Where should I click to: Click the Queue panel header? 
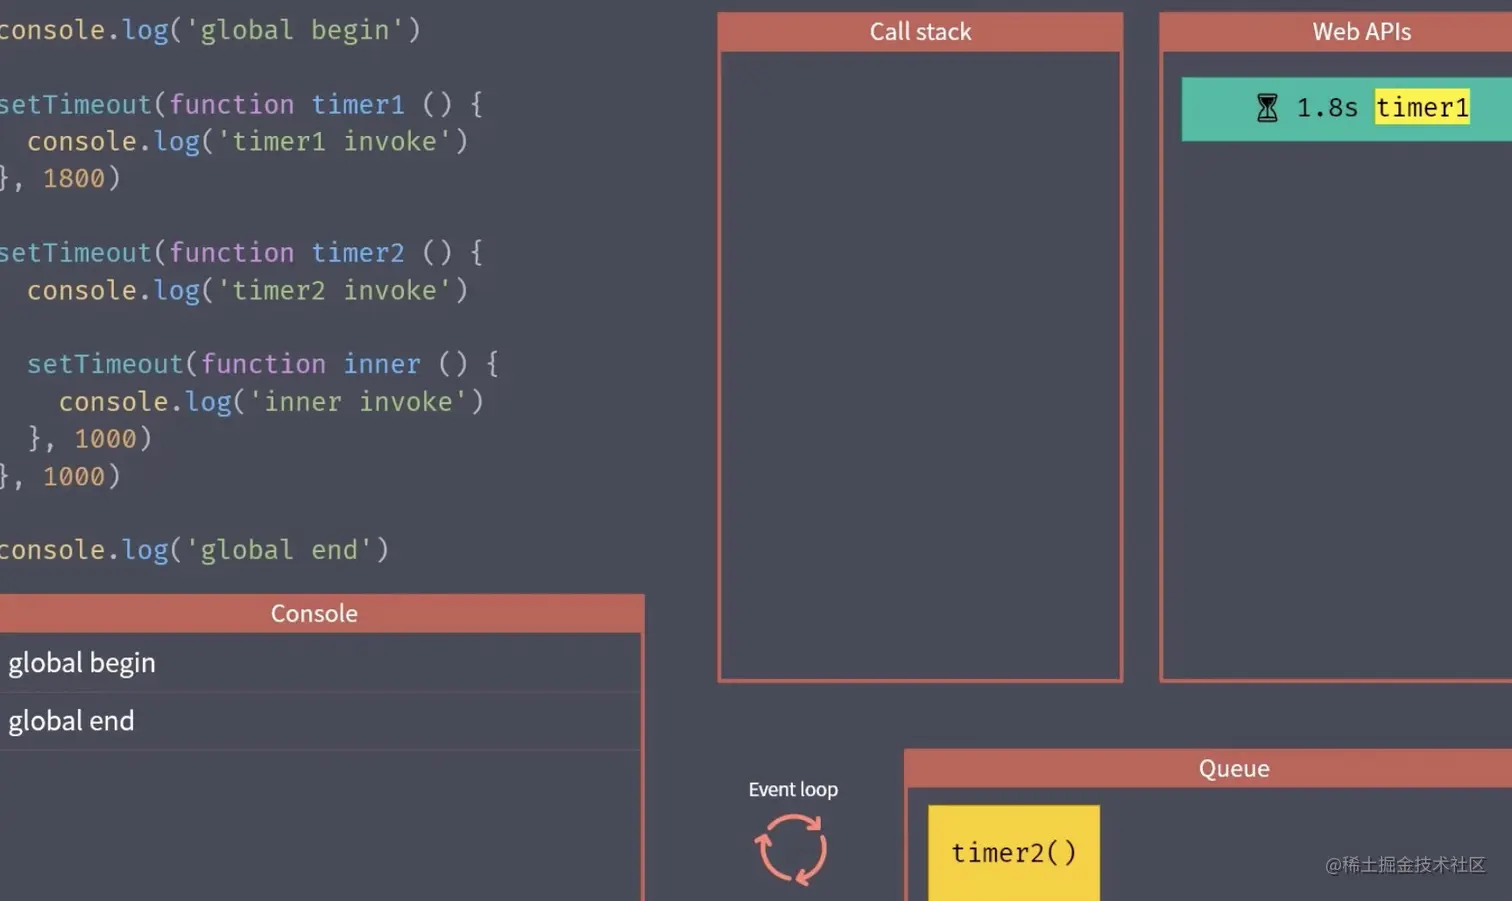tap(1208, 768)
